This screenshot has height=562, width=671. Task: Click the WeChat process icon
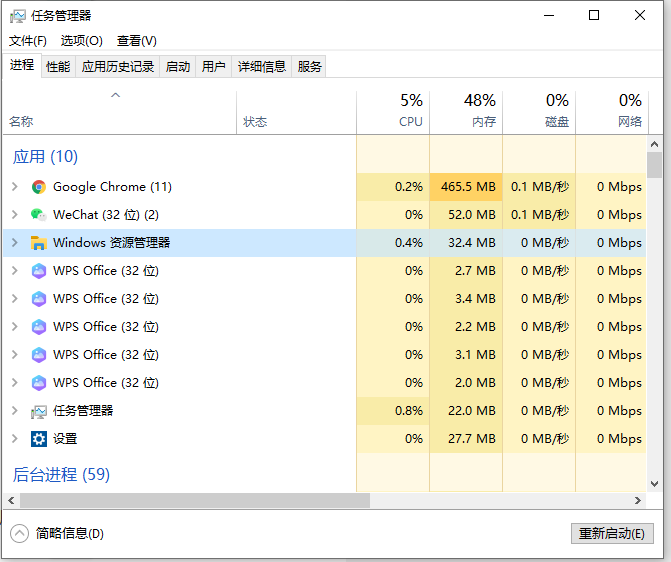39,215
